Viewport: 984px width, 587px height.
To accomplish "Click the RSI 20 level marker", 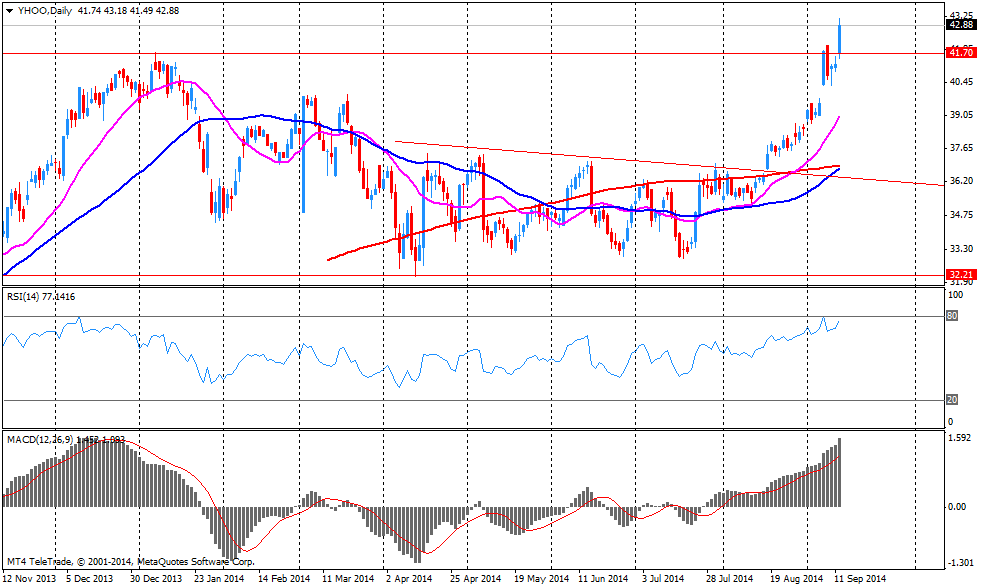I will [x=952, y=400].
